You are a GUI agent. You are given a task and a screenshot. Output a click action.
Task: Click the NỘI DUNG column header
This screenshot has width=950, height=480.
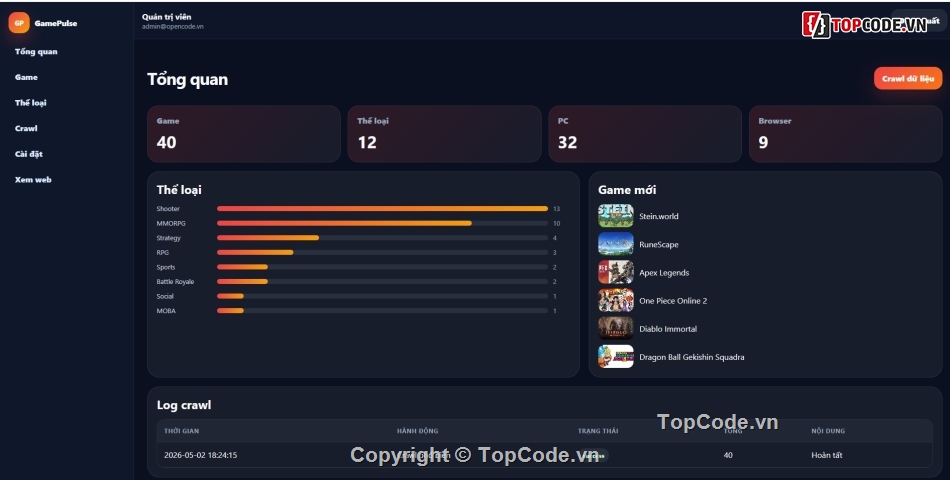click(x=828, y=431)
